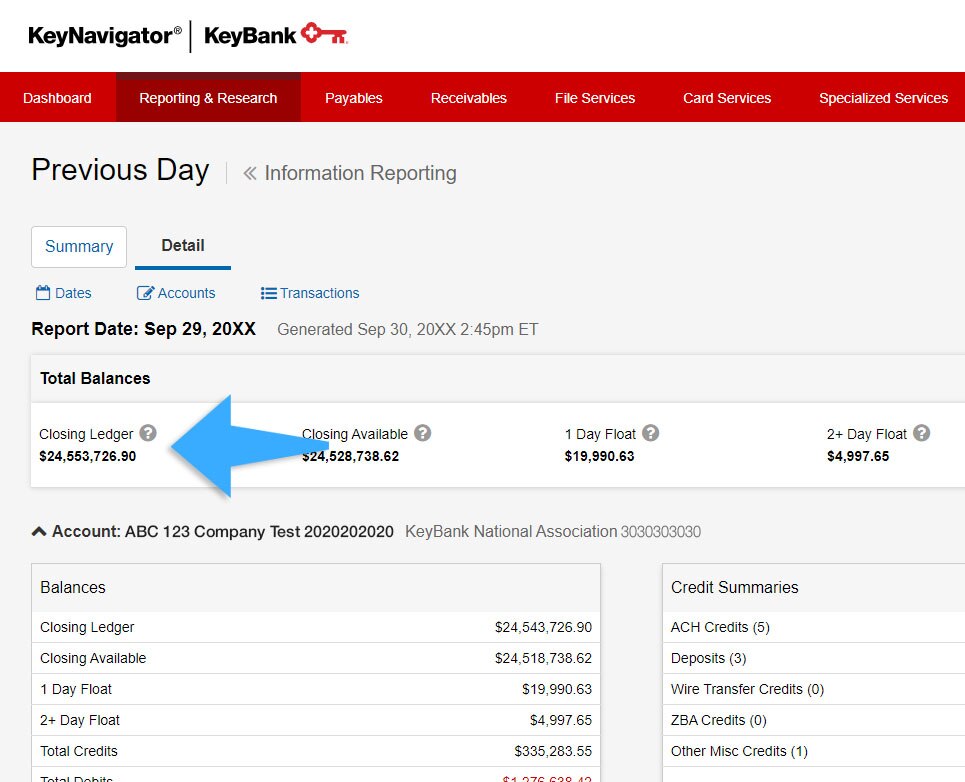Open the Payables menu

point(354,98)
